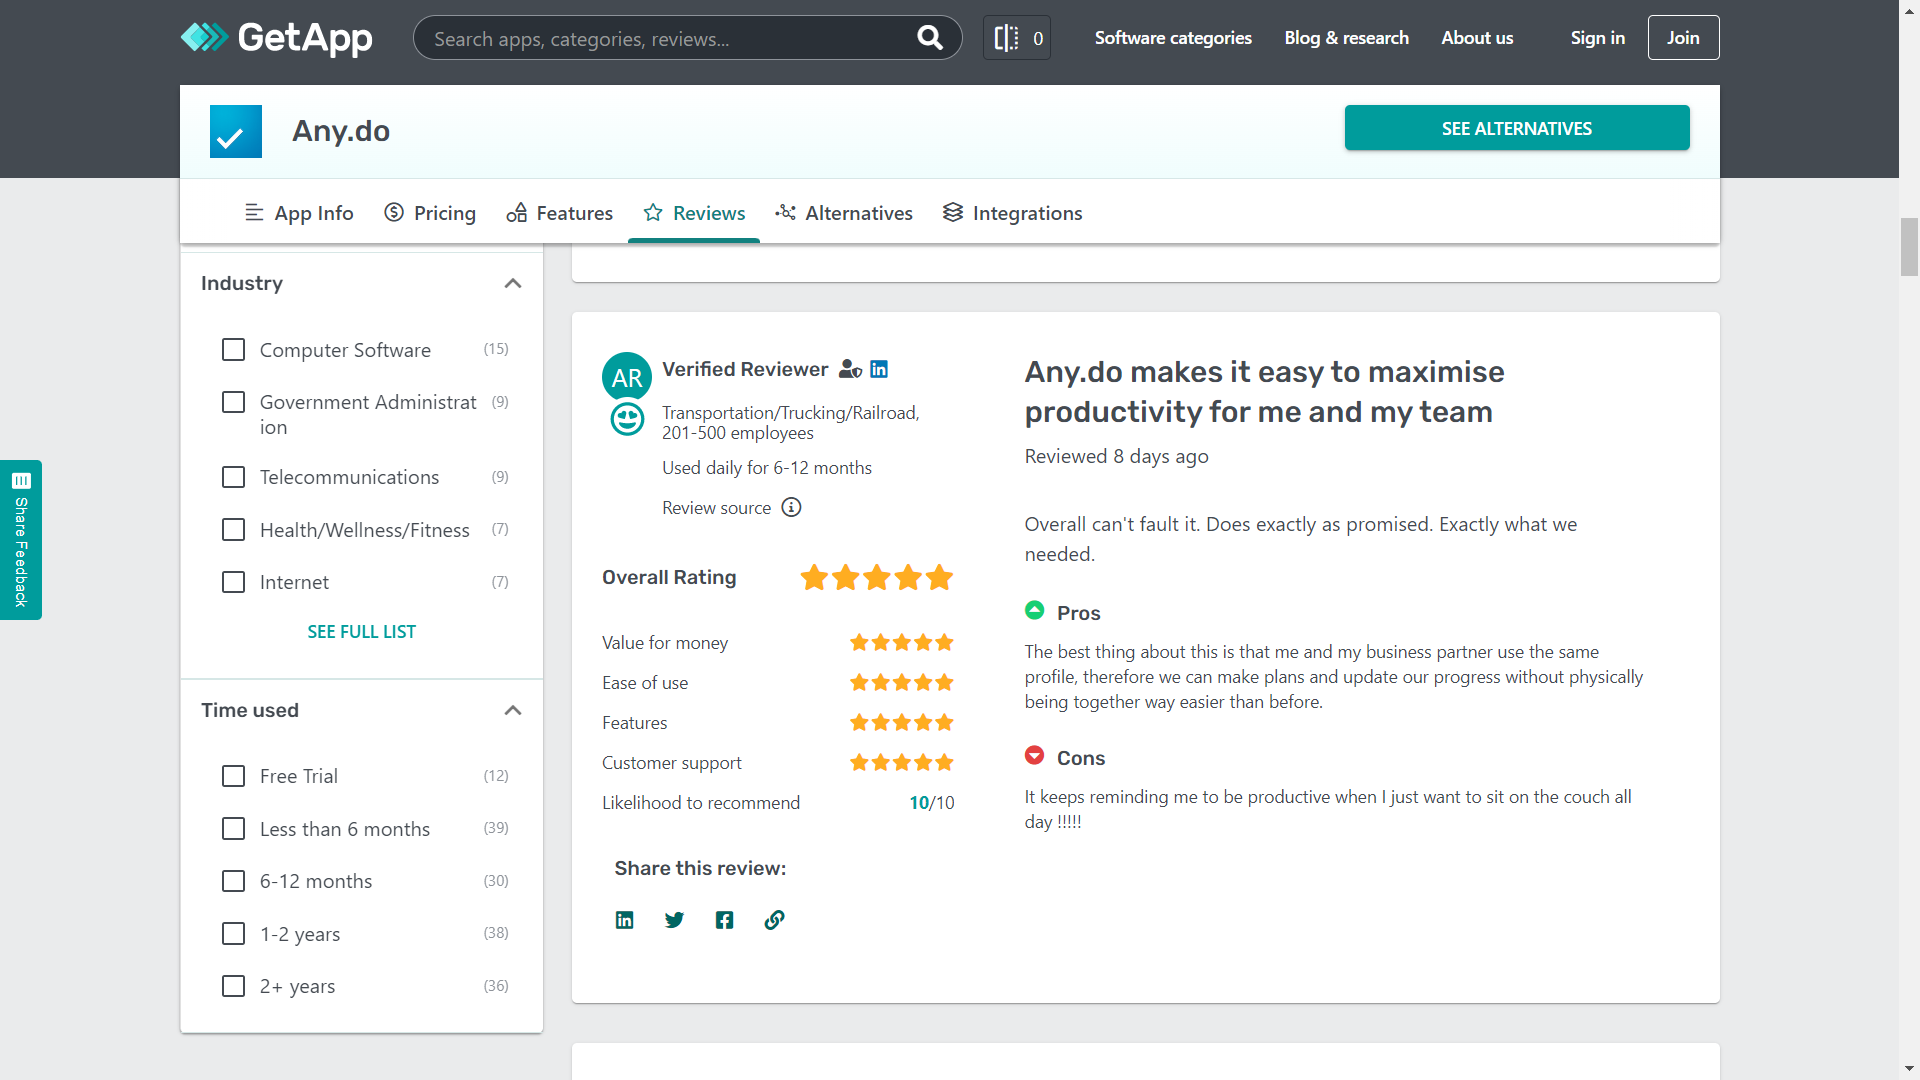Image resolution: width=1920 pixels, height=1080 pixels.
Task: Click the Review source info icon
Action: click(x=791, y=507)
